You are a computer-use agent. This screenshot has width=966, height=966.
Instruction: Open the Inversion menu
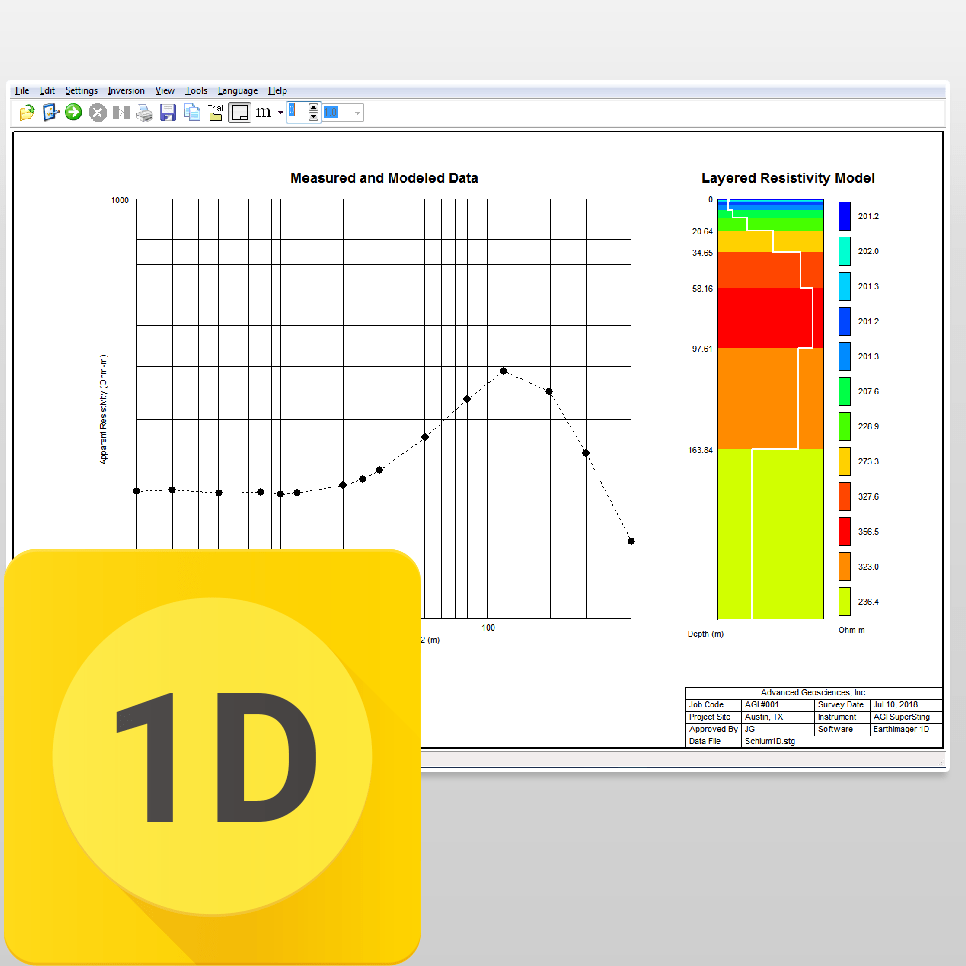[126, 90]
